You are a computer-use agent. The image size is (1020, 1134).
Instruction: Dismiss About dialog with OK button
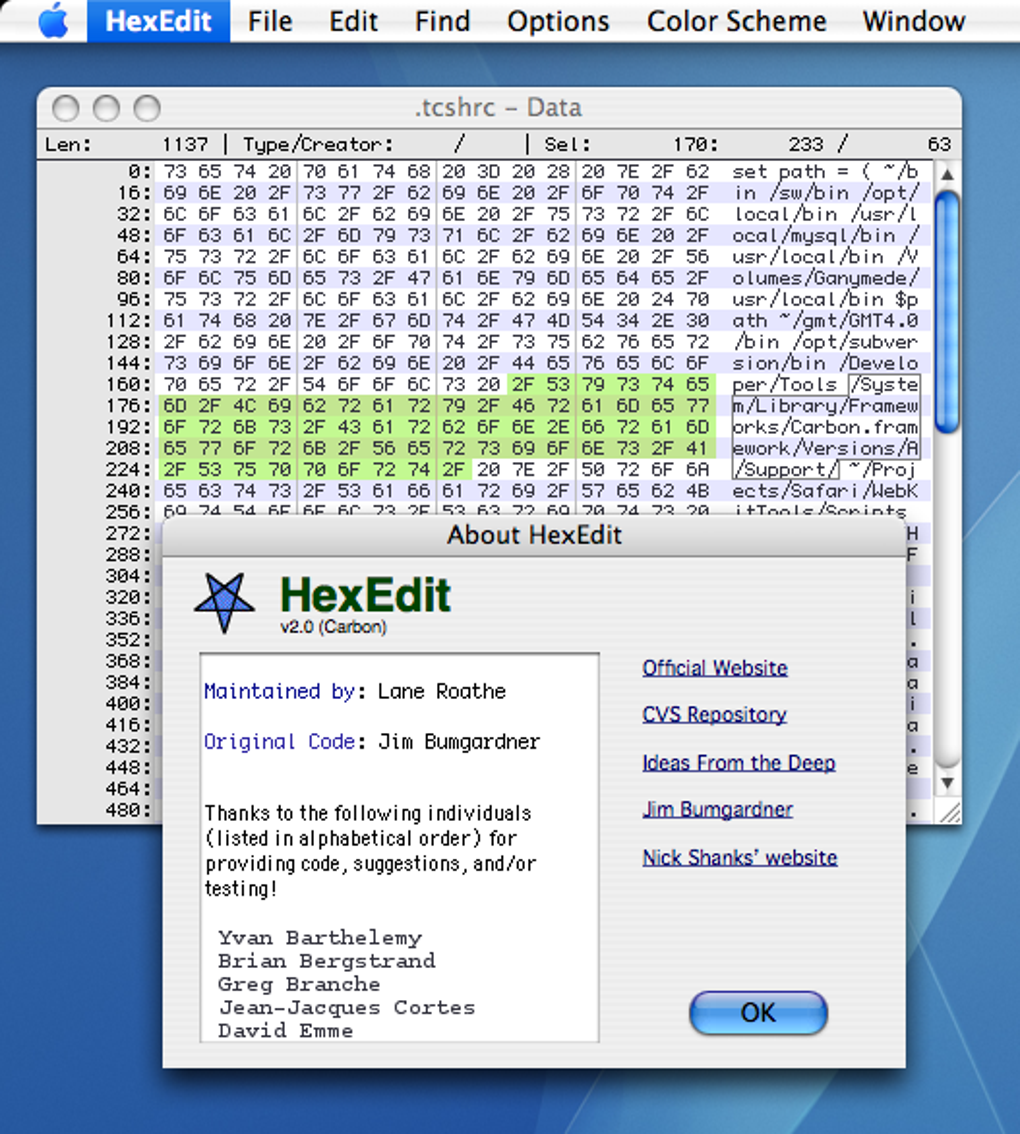tap(758, 1012)
